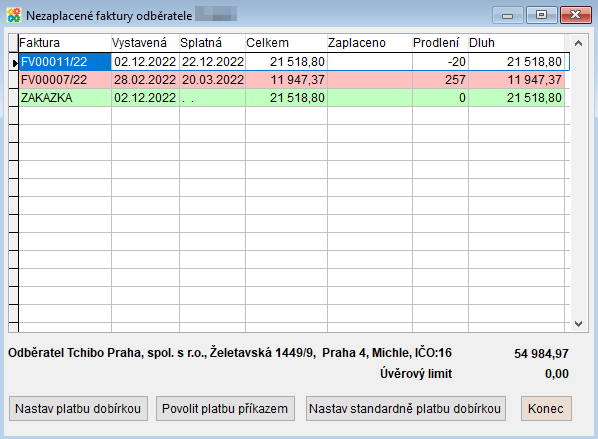Click the Zaplaceno cell of FV00011/22
598x439 pixels.
[370, 62]
